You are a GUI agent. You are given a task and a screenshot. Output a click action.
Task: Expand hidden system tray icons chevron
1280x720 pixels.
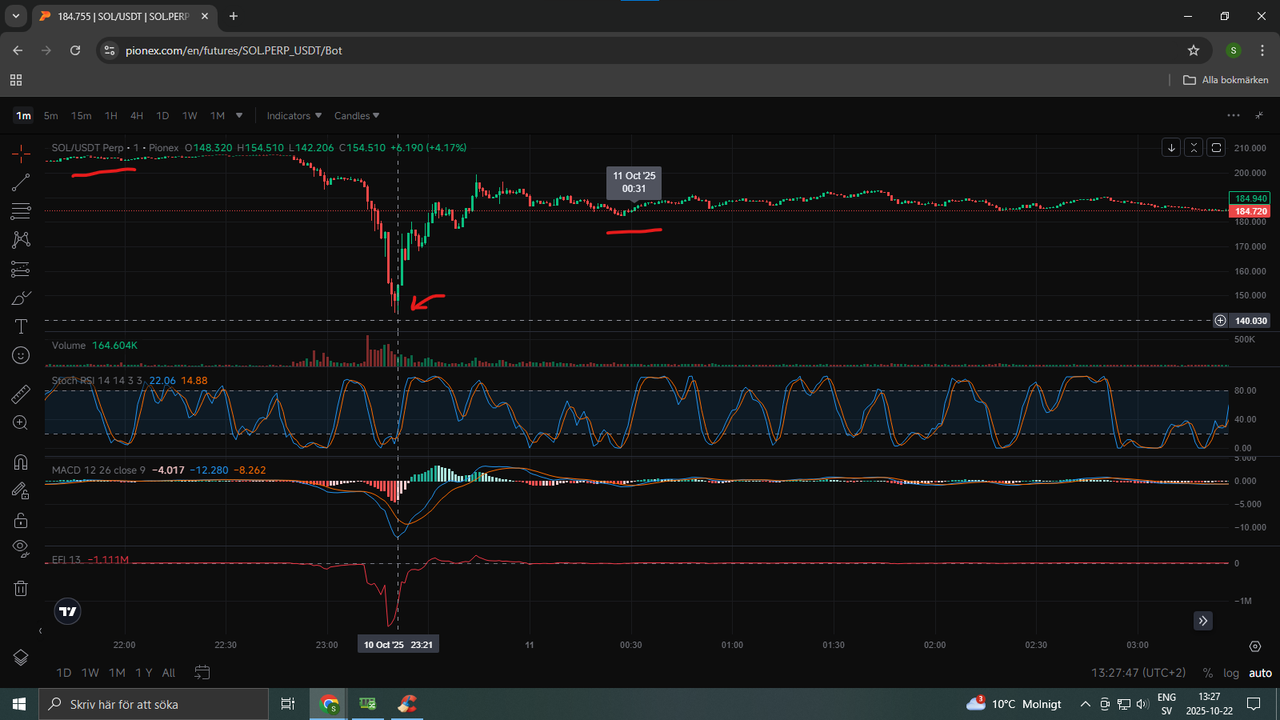pos(1086,704)
